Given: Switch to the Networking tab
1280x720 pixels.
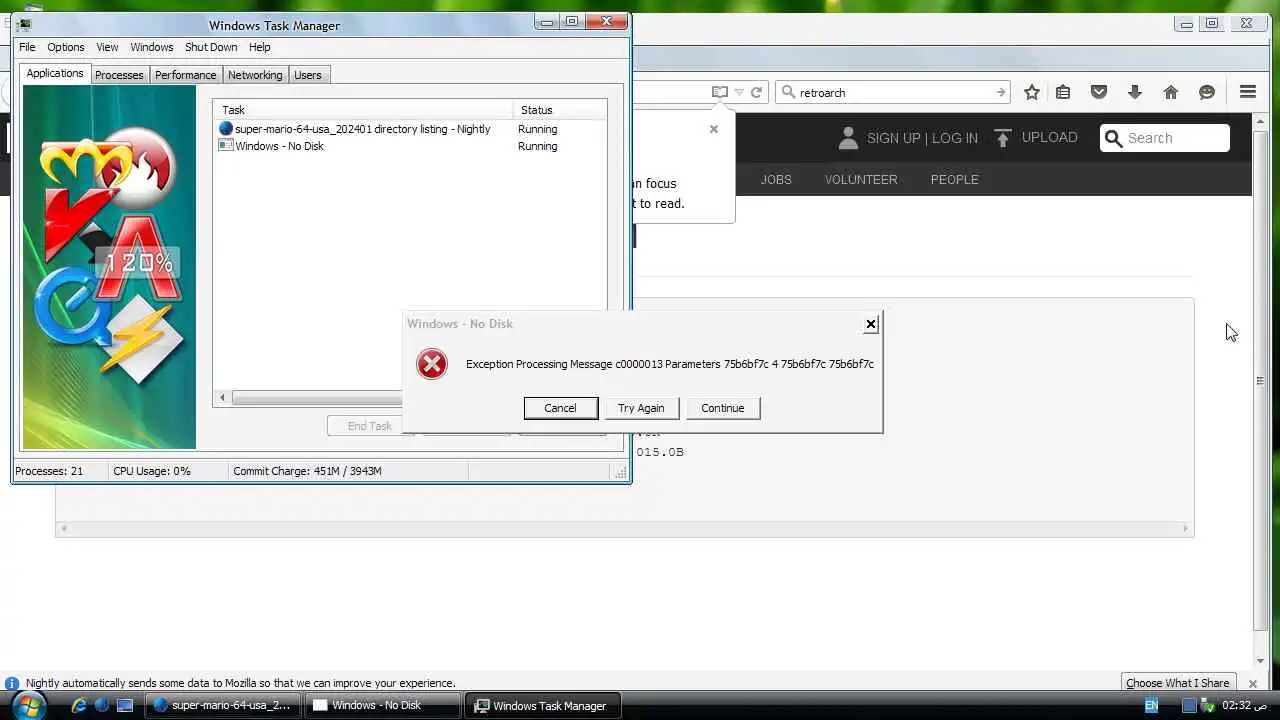Looking at the screenshot, I should pyautogui.click(x=255, y=75).
